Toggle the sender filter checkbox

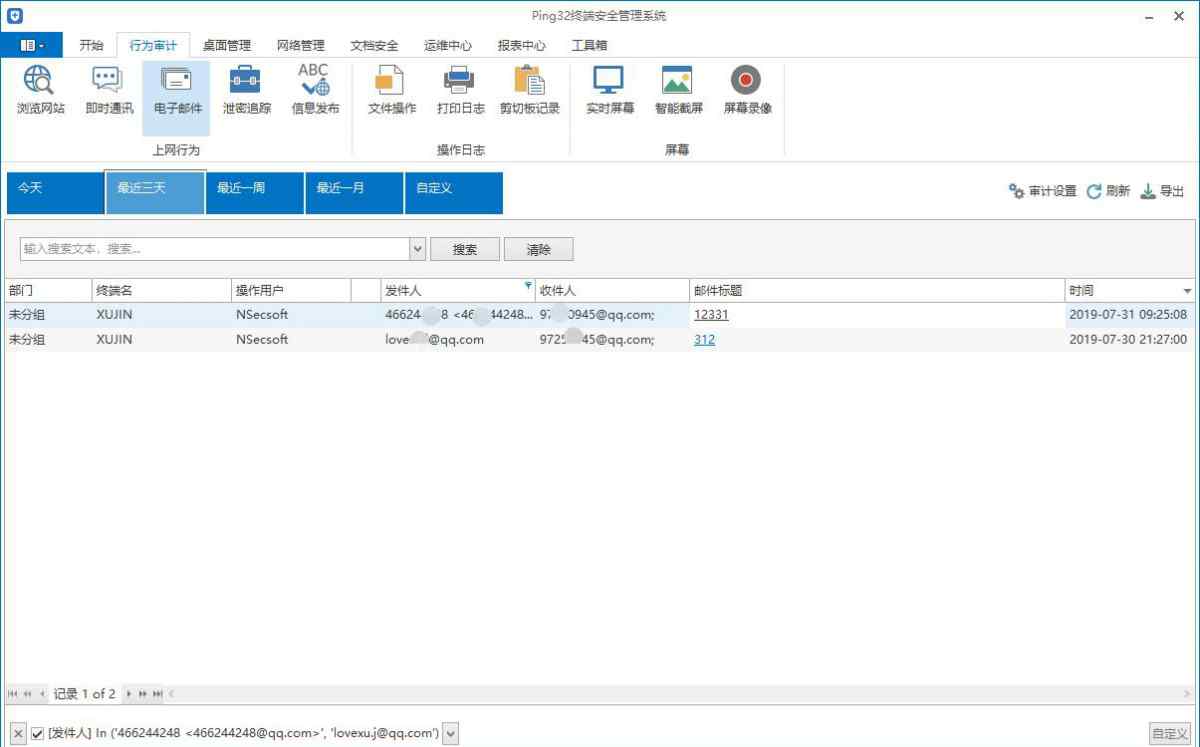click(37, 734)
